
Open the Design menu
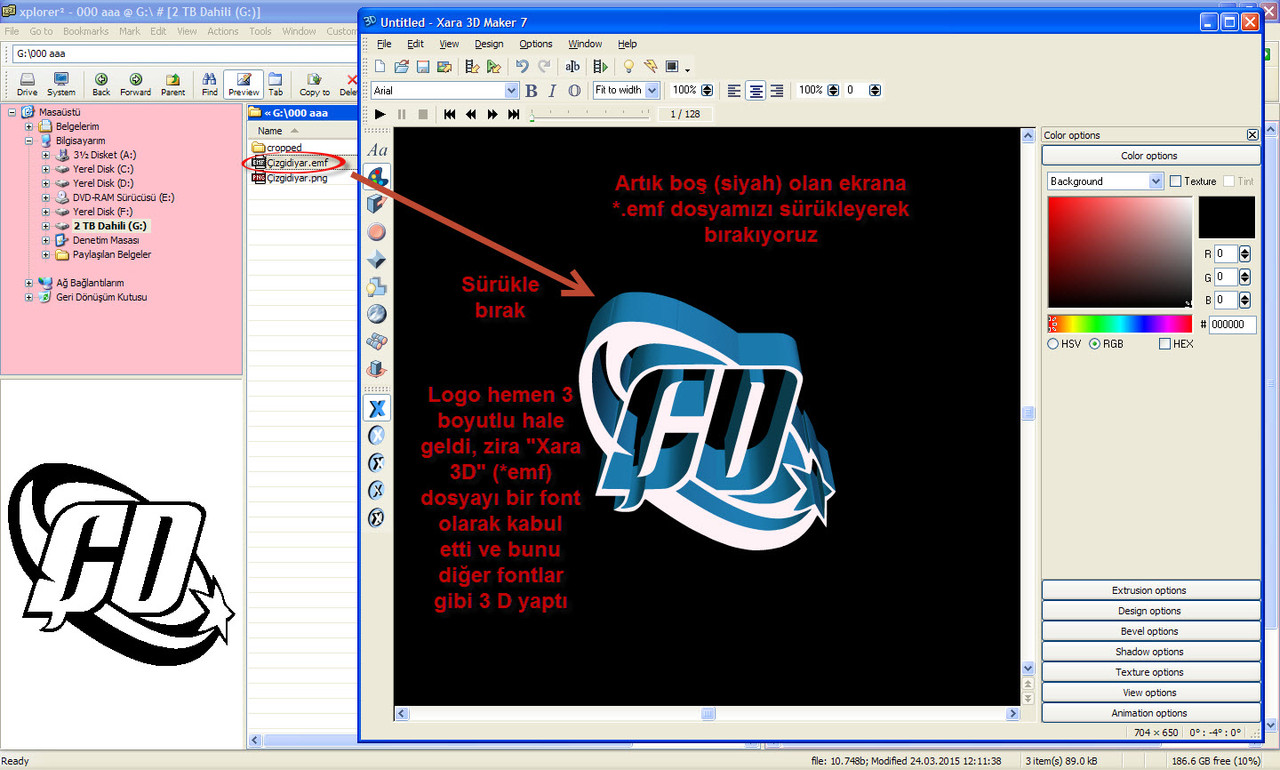point(489,44)
